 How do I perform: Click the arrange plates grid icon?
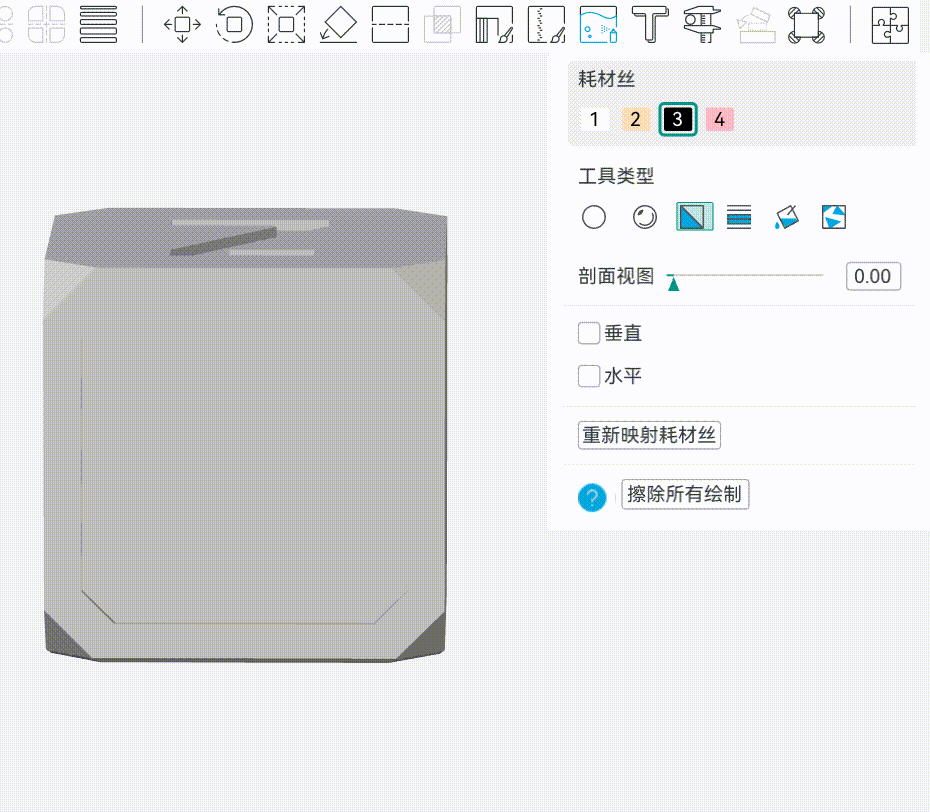46,24
